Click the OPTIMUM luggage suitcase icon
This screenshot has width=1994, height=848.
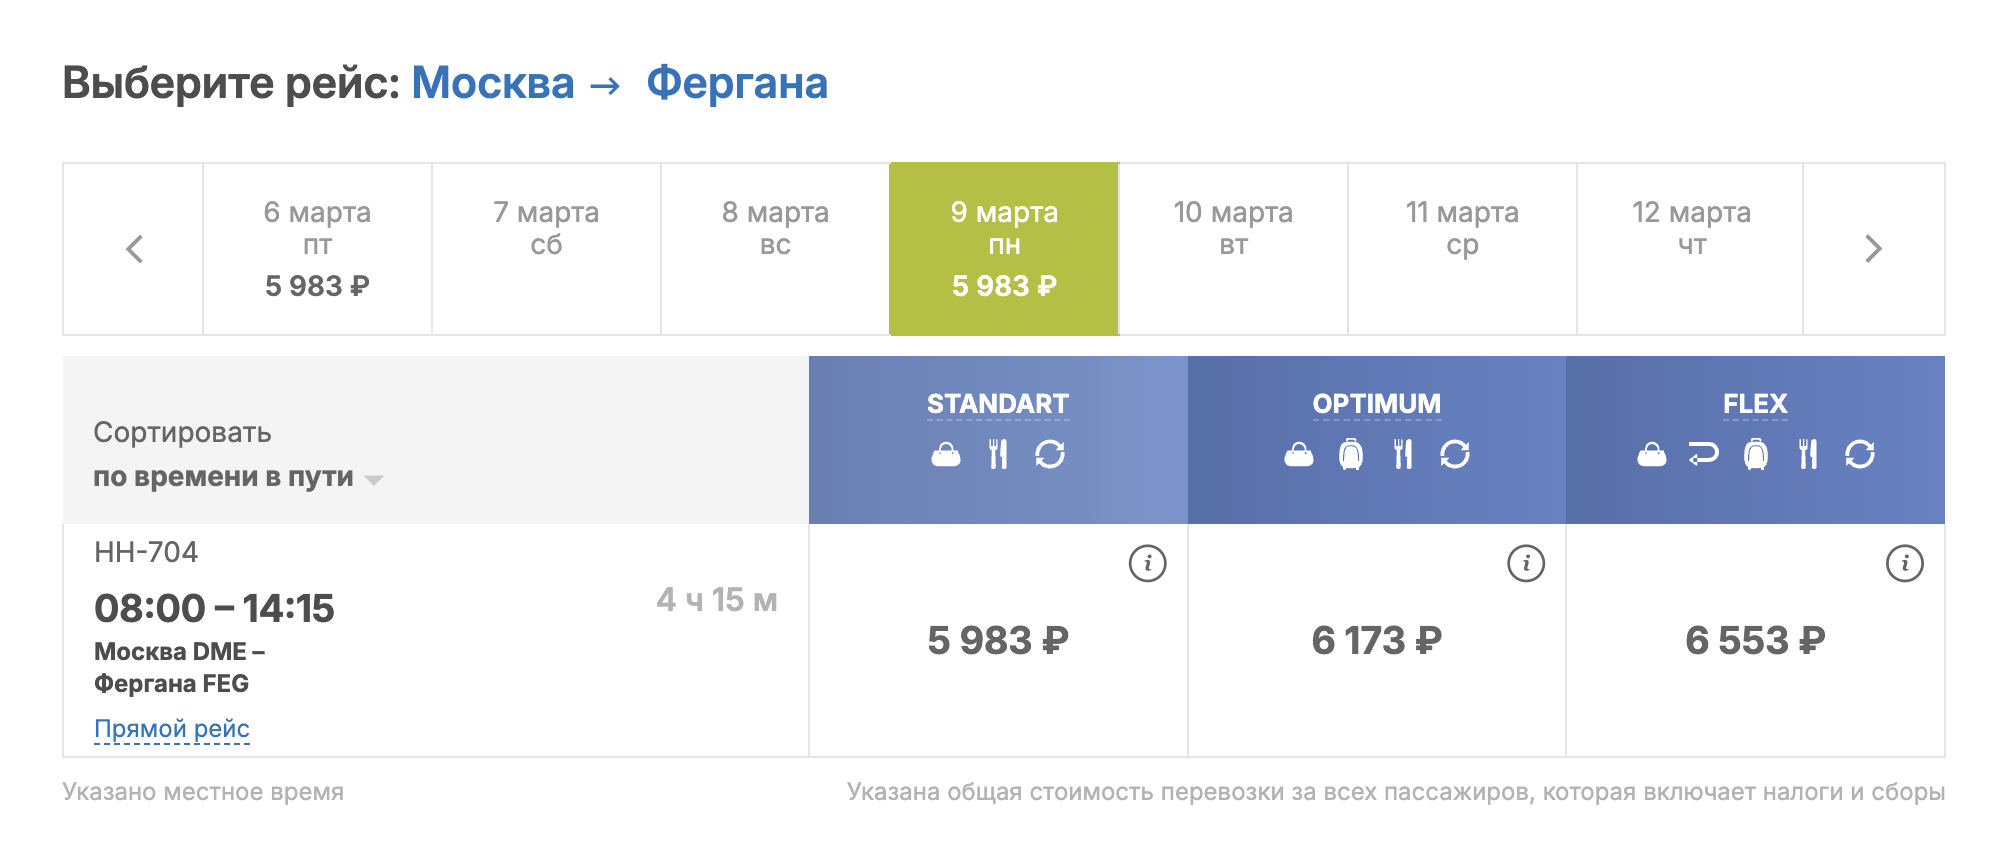(x=1351, y=455)
